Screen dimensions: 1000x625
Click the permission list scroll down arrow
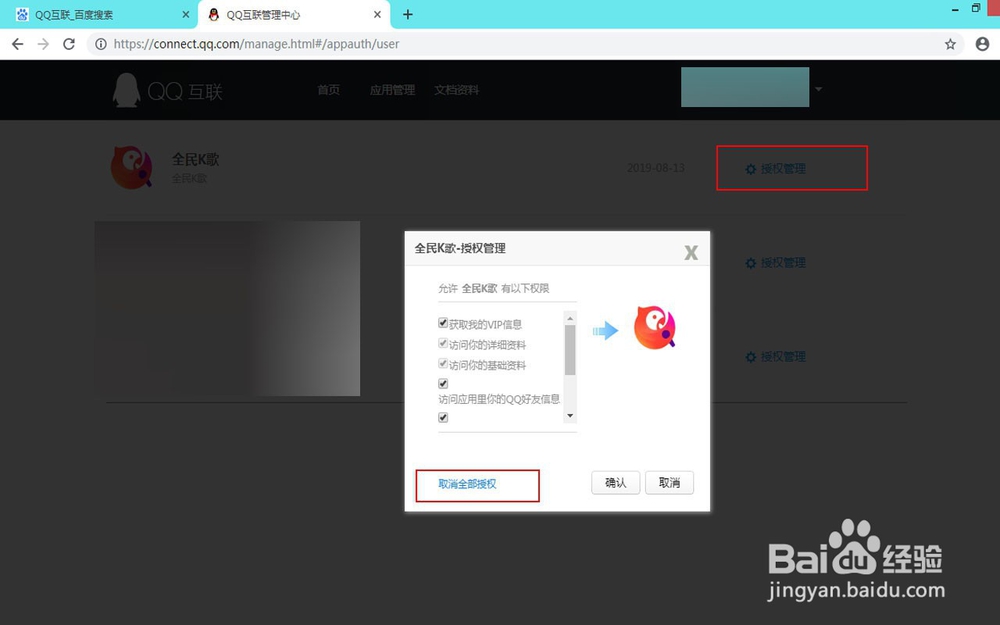click(x=570, y=416)
